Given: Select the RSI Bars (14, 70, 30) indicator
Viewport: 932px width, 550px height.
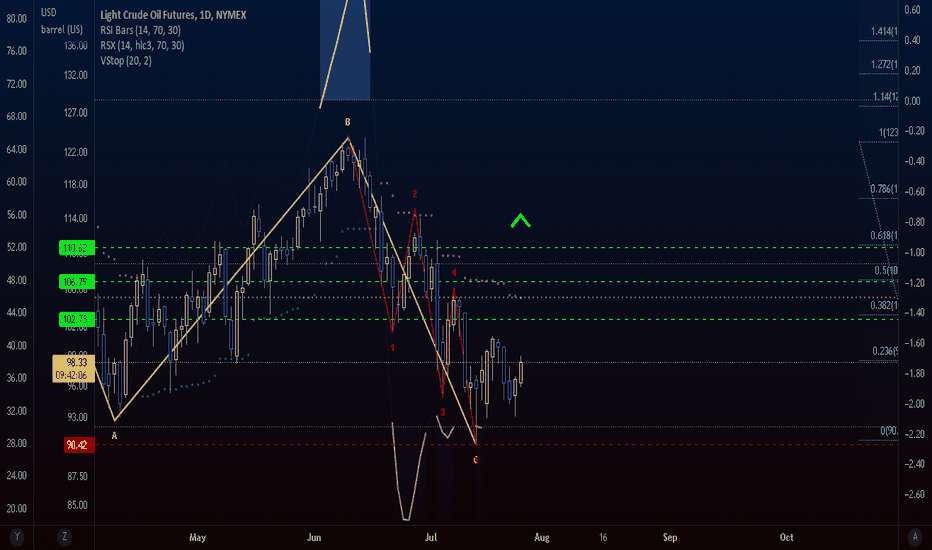Looking at the screenshot, I should coord(140,30).
